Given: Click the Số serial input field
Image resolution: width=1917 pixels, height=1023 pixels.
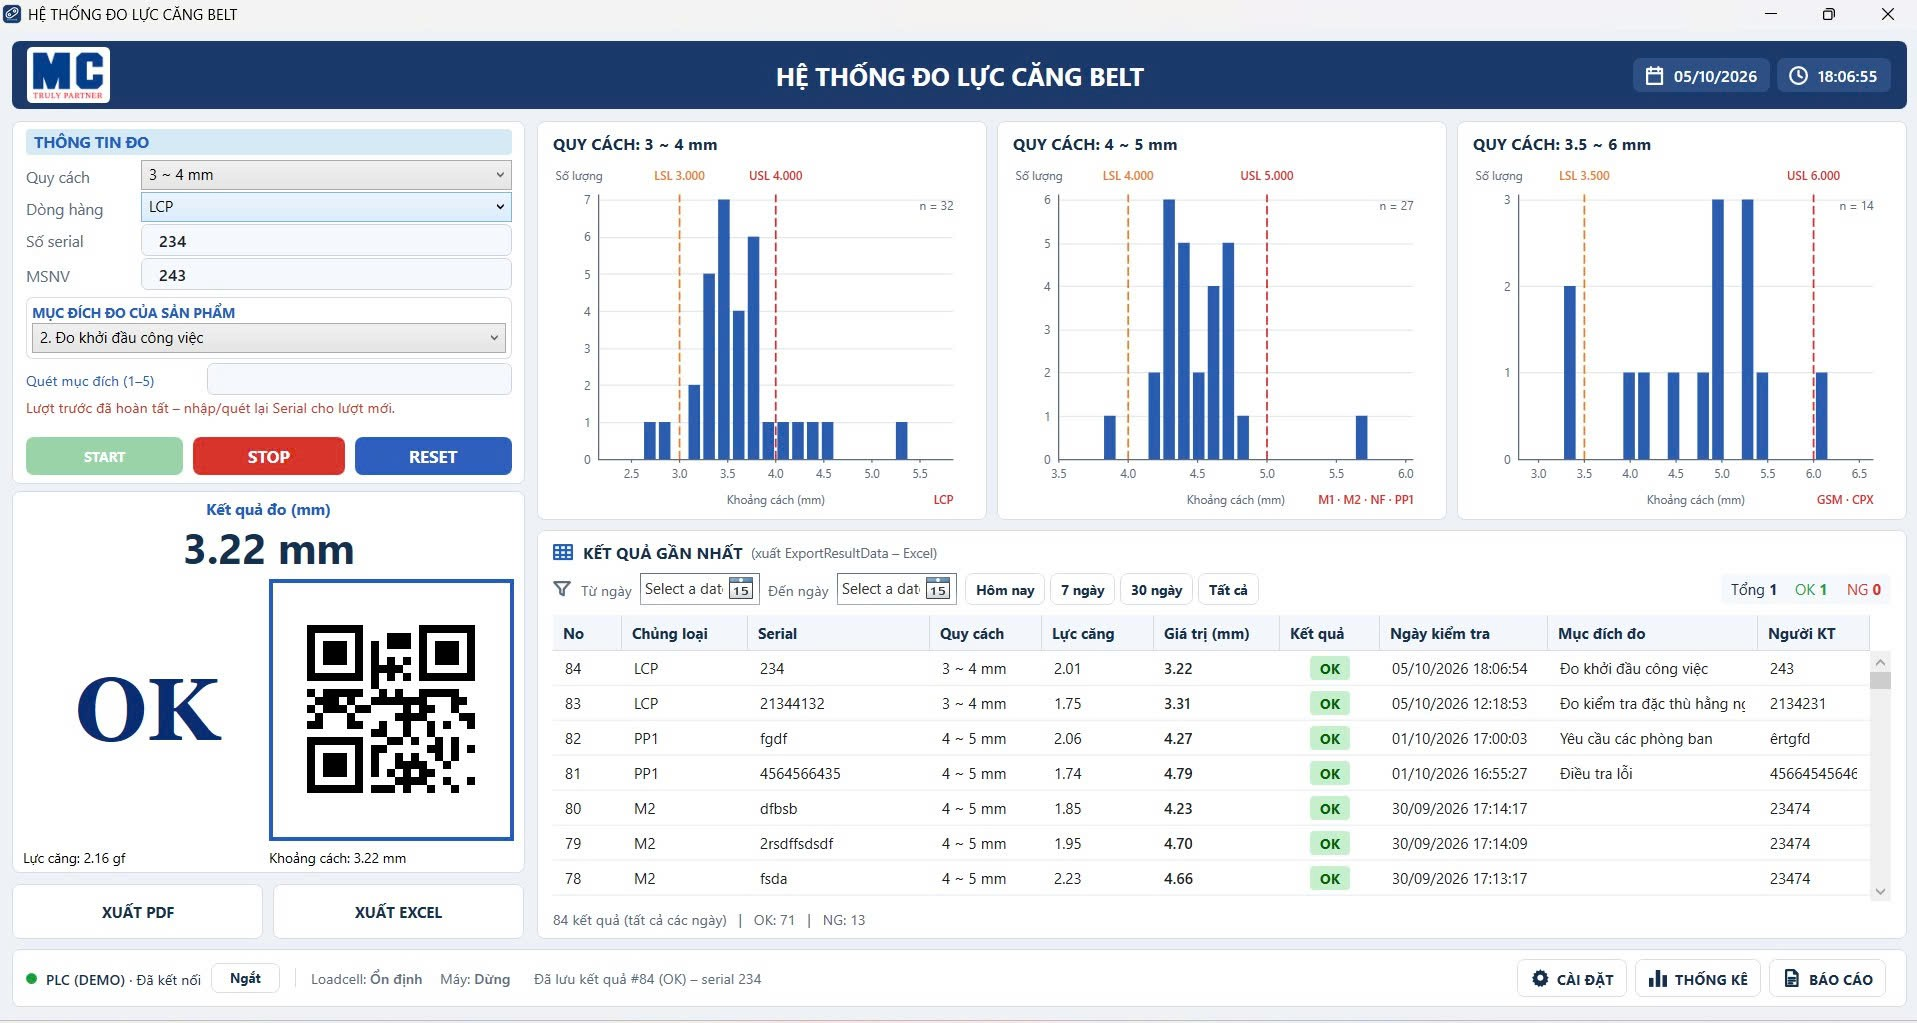Looking at the screenshot, I should tap(326, 241).
